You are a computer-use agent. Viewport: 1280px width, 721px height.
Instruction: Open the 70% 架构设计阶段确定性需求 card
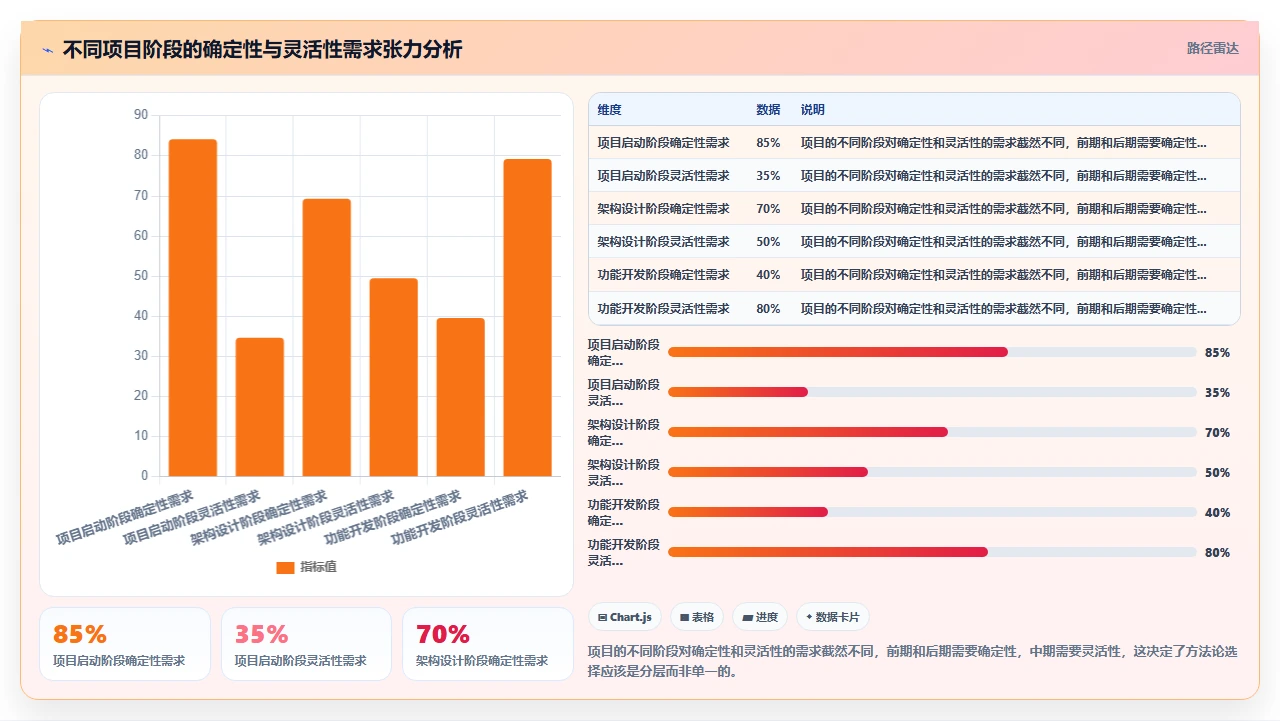pyautogui.click(x=488, y=644)
